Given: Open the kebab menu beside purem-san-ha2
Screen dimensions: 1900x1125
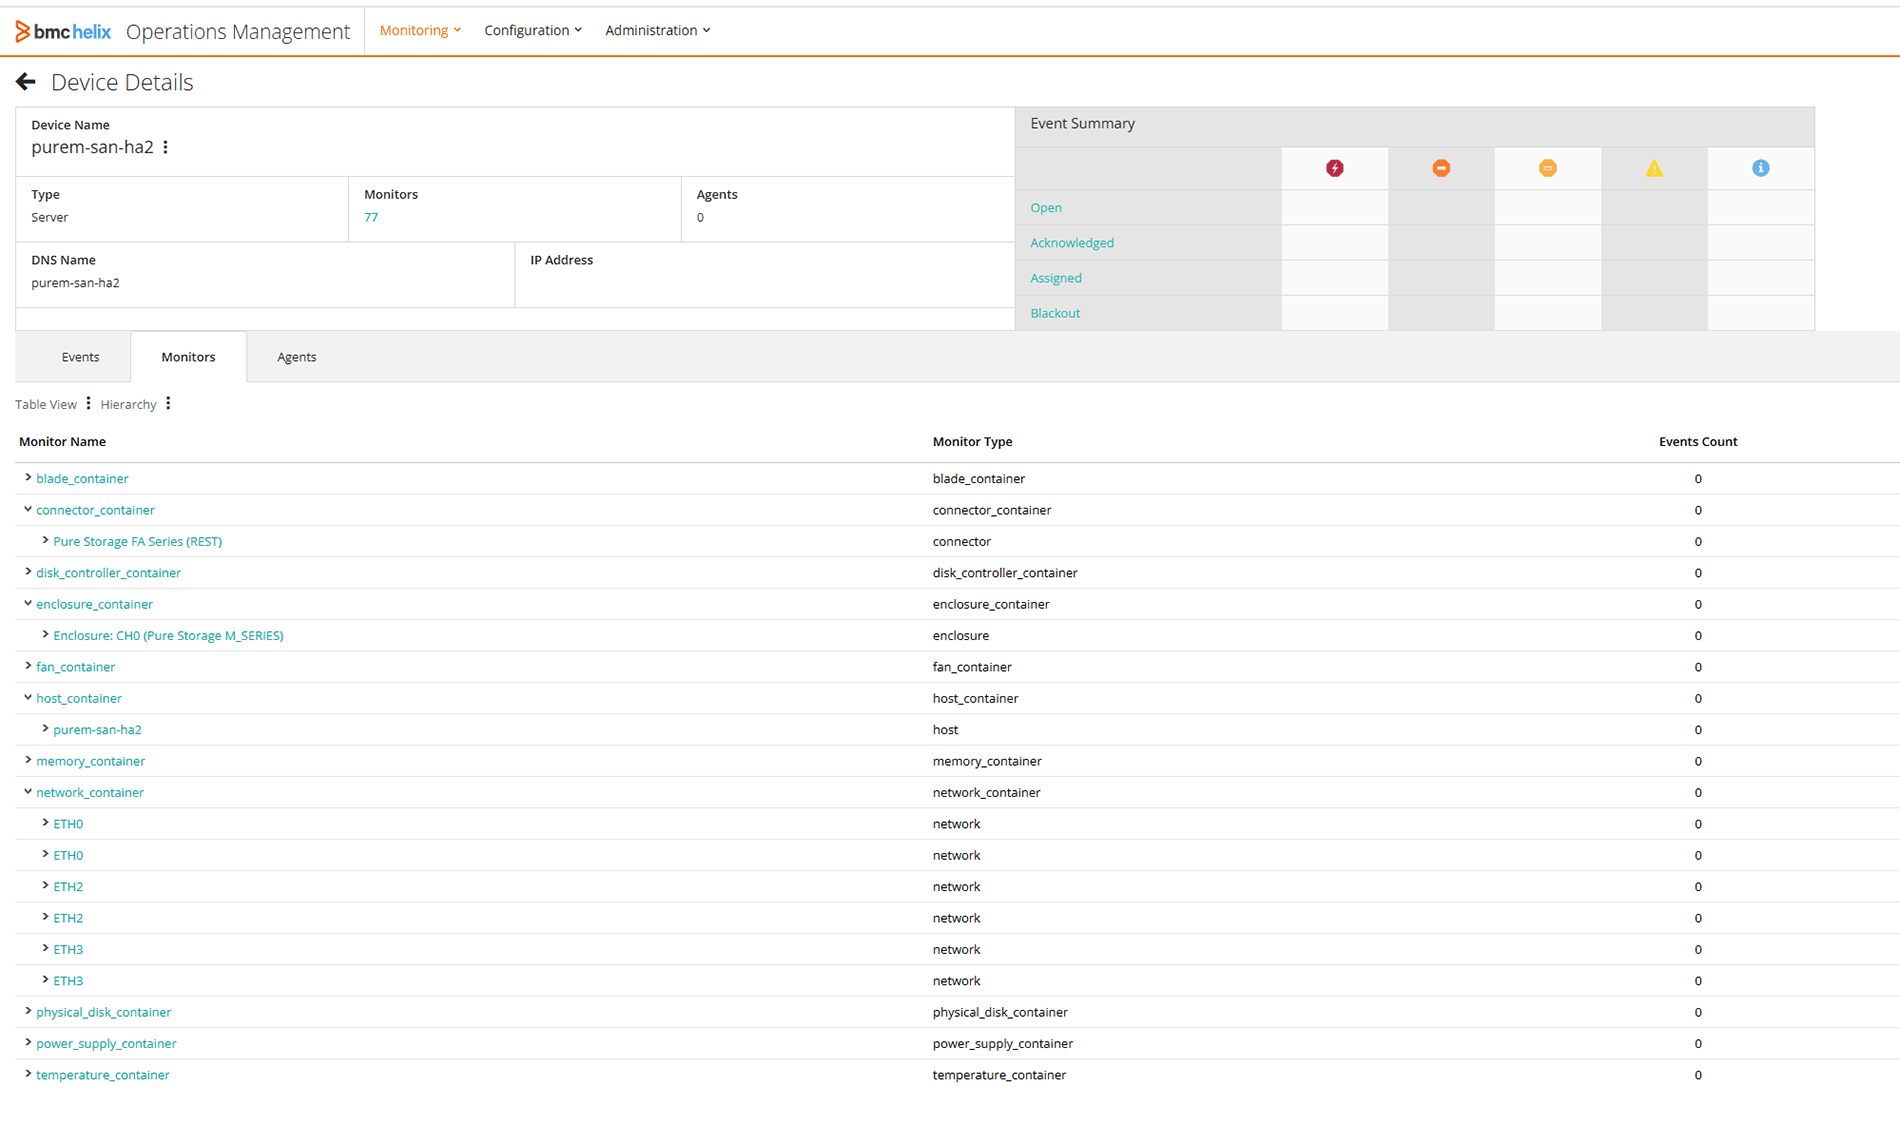Looking at the screenshot, I should (165, 147).
